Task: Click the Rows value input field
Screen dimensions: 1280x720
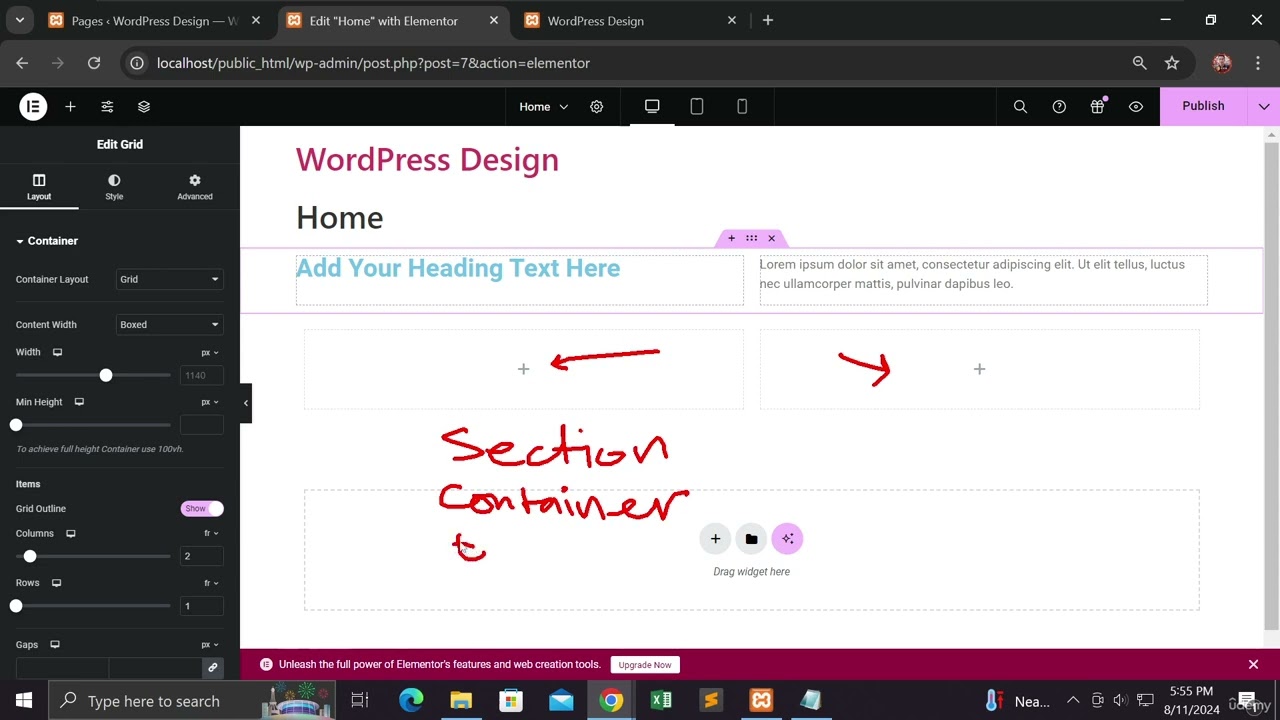Action: click(201, 606)
